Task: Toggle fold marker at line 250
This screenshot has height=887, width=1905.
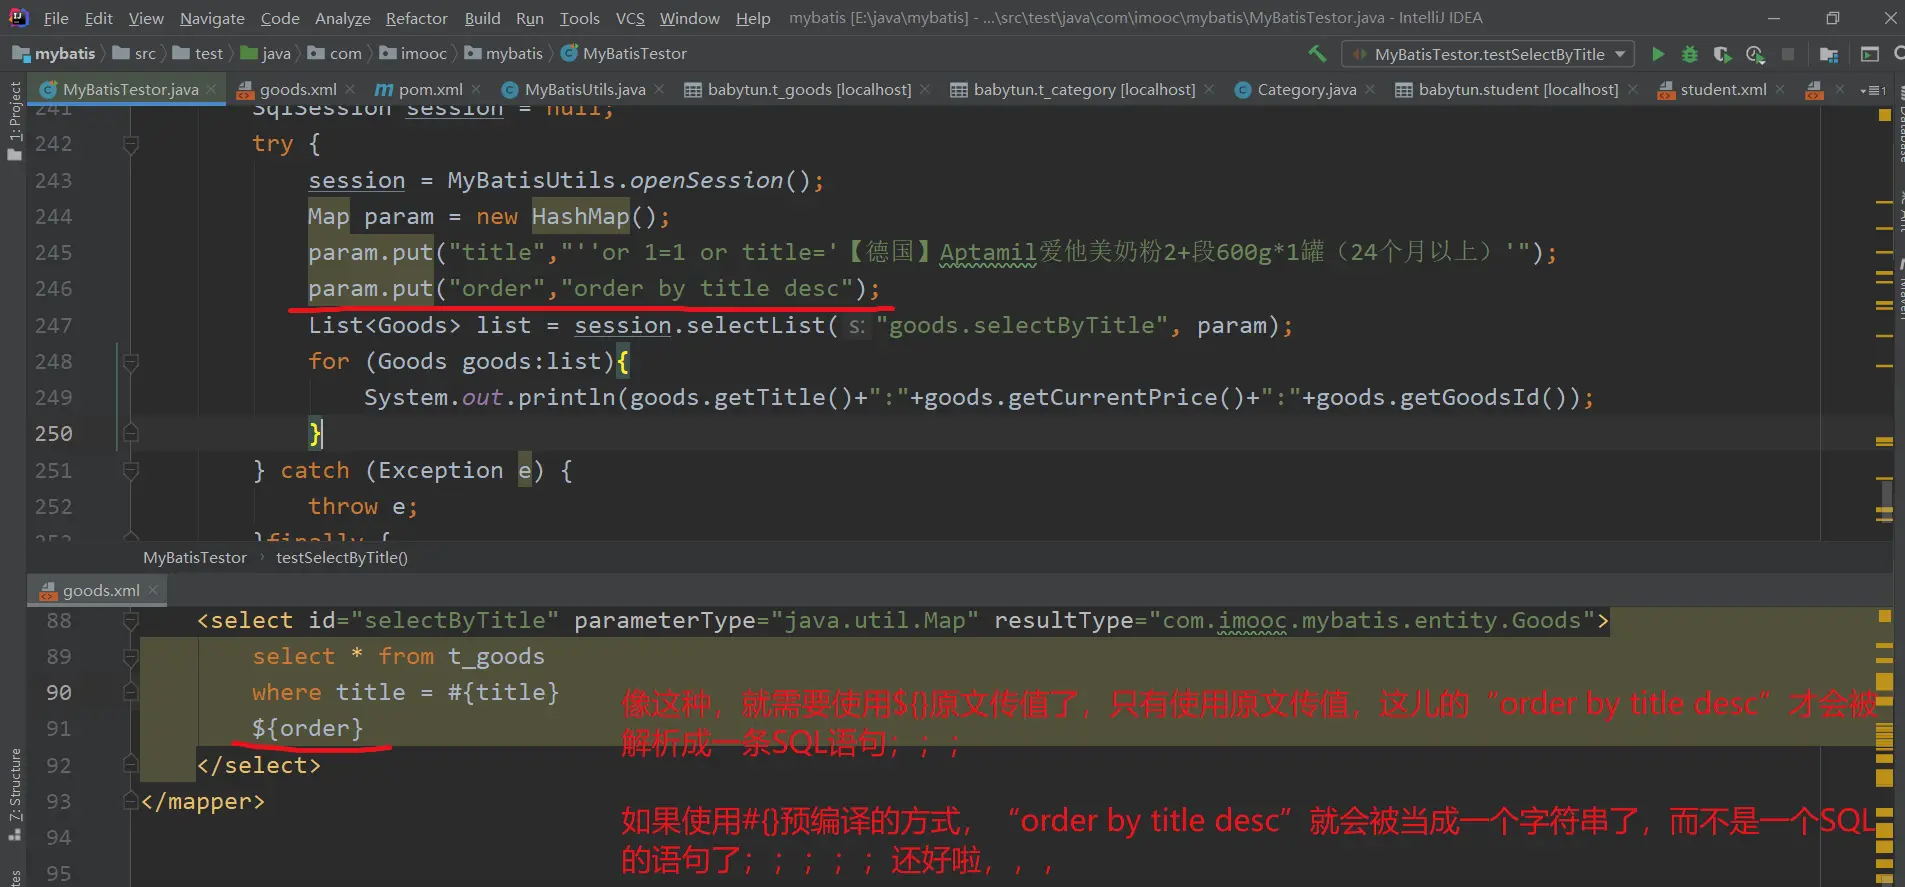Action: pyautogui.click(x=130, y=434)
